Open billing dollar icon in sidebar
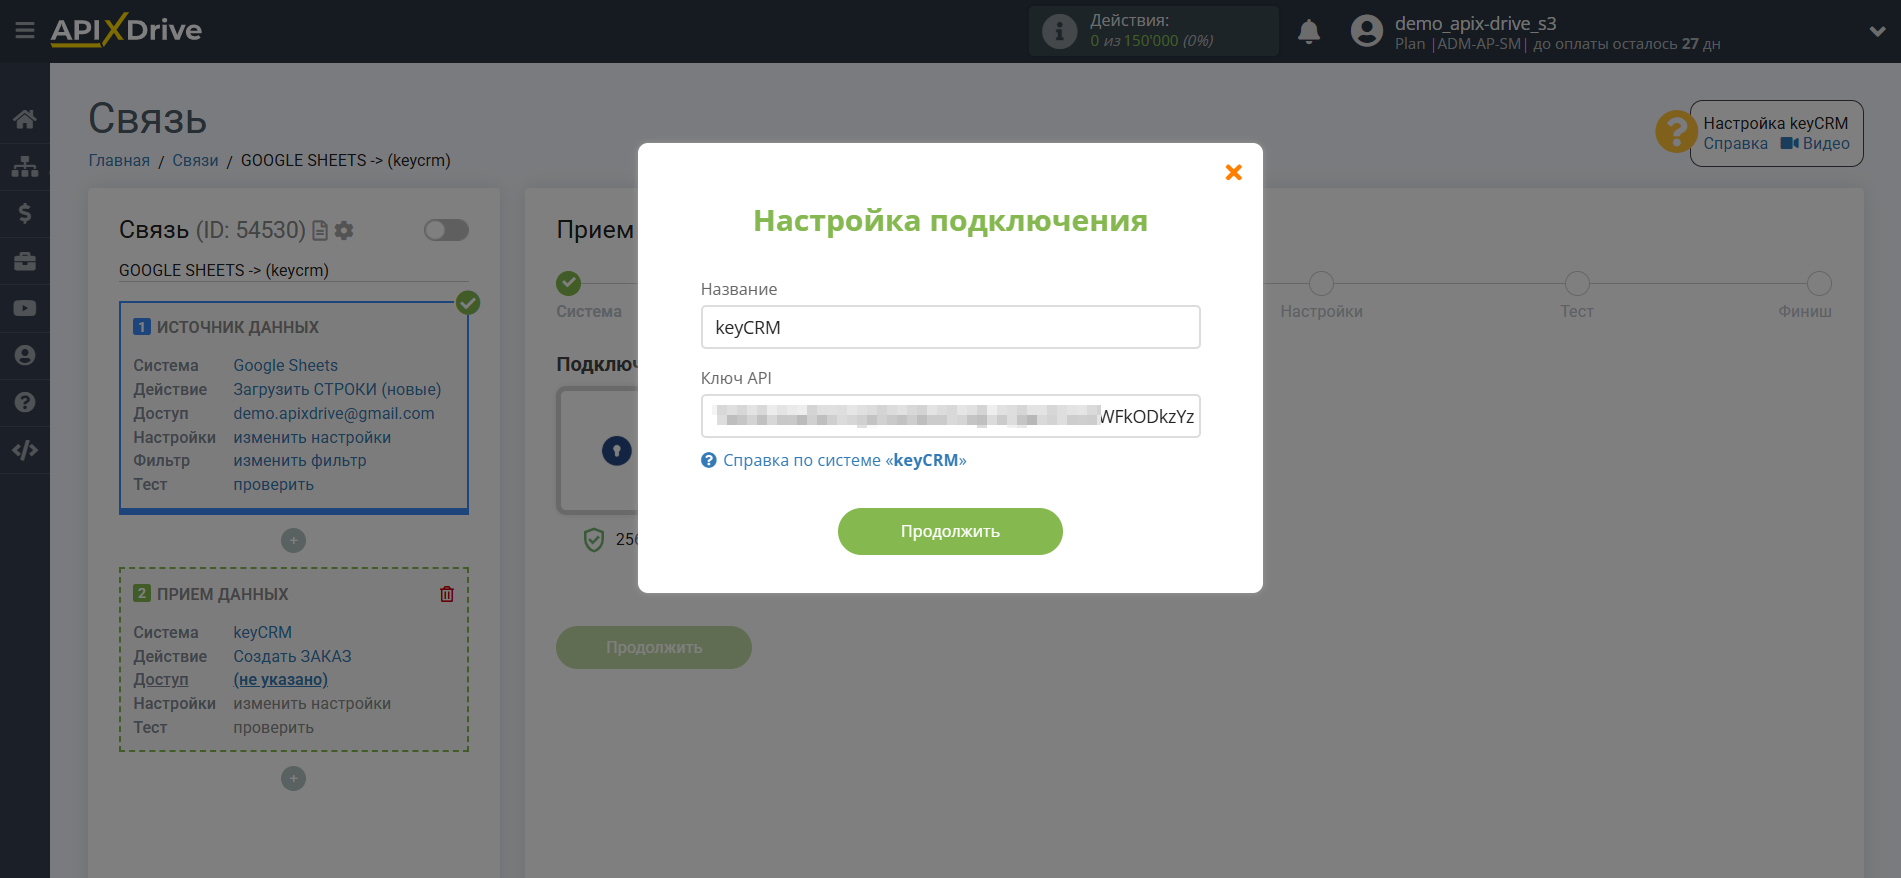Image resolution: width=1901 pixels, height=878 pixels. point(25,213)
